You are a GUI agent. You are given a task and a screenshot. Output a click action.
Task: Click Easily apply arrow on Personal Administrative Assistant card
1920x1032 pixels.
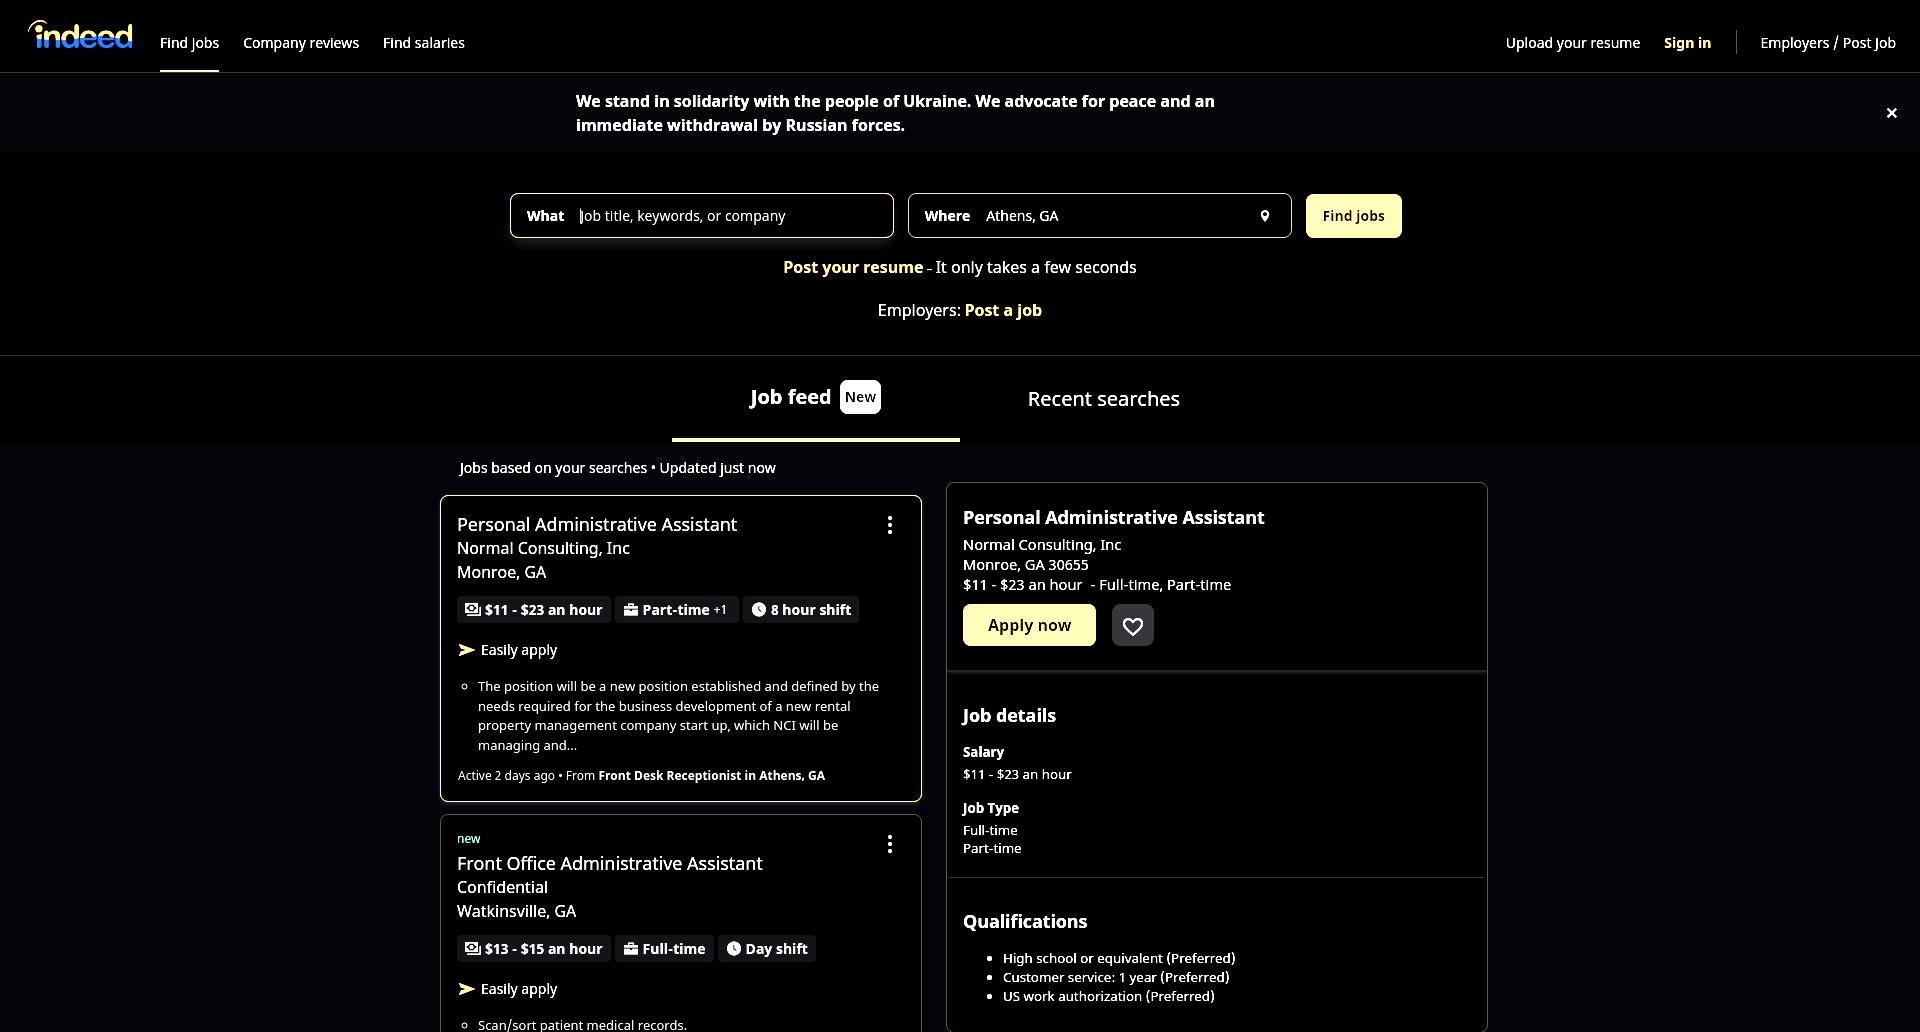click(x=466, y=650)
